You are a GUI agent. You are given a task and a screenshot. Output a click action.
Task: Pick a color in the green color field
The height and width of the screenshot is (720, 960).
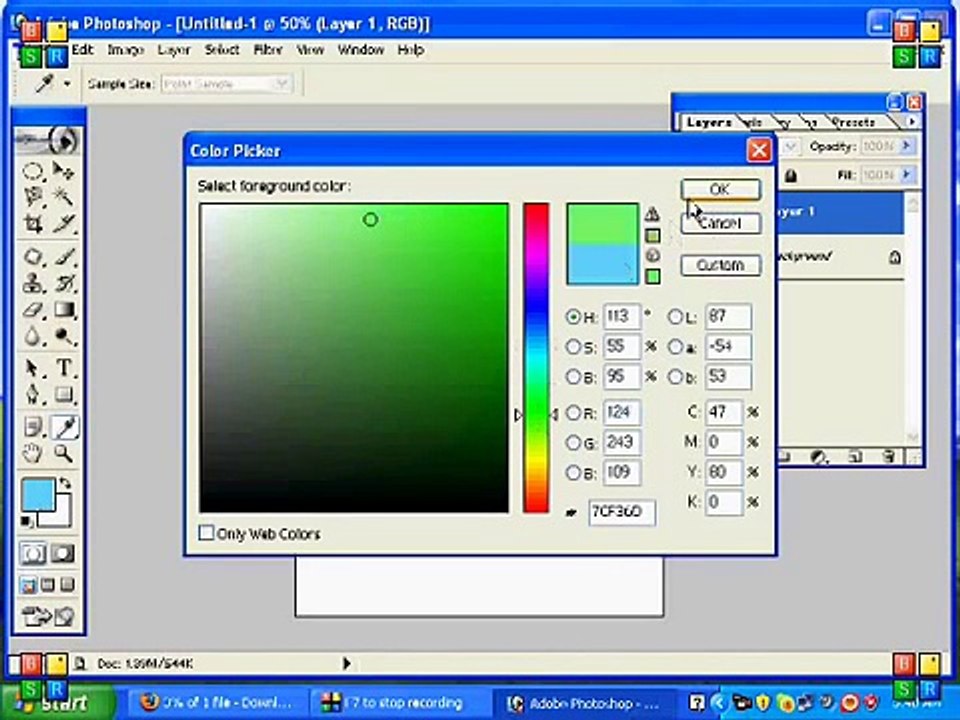(353, 358)
